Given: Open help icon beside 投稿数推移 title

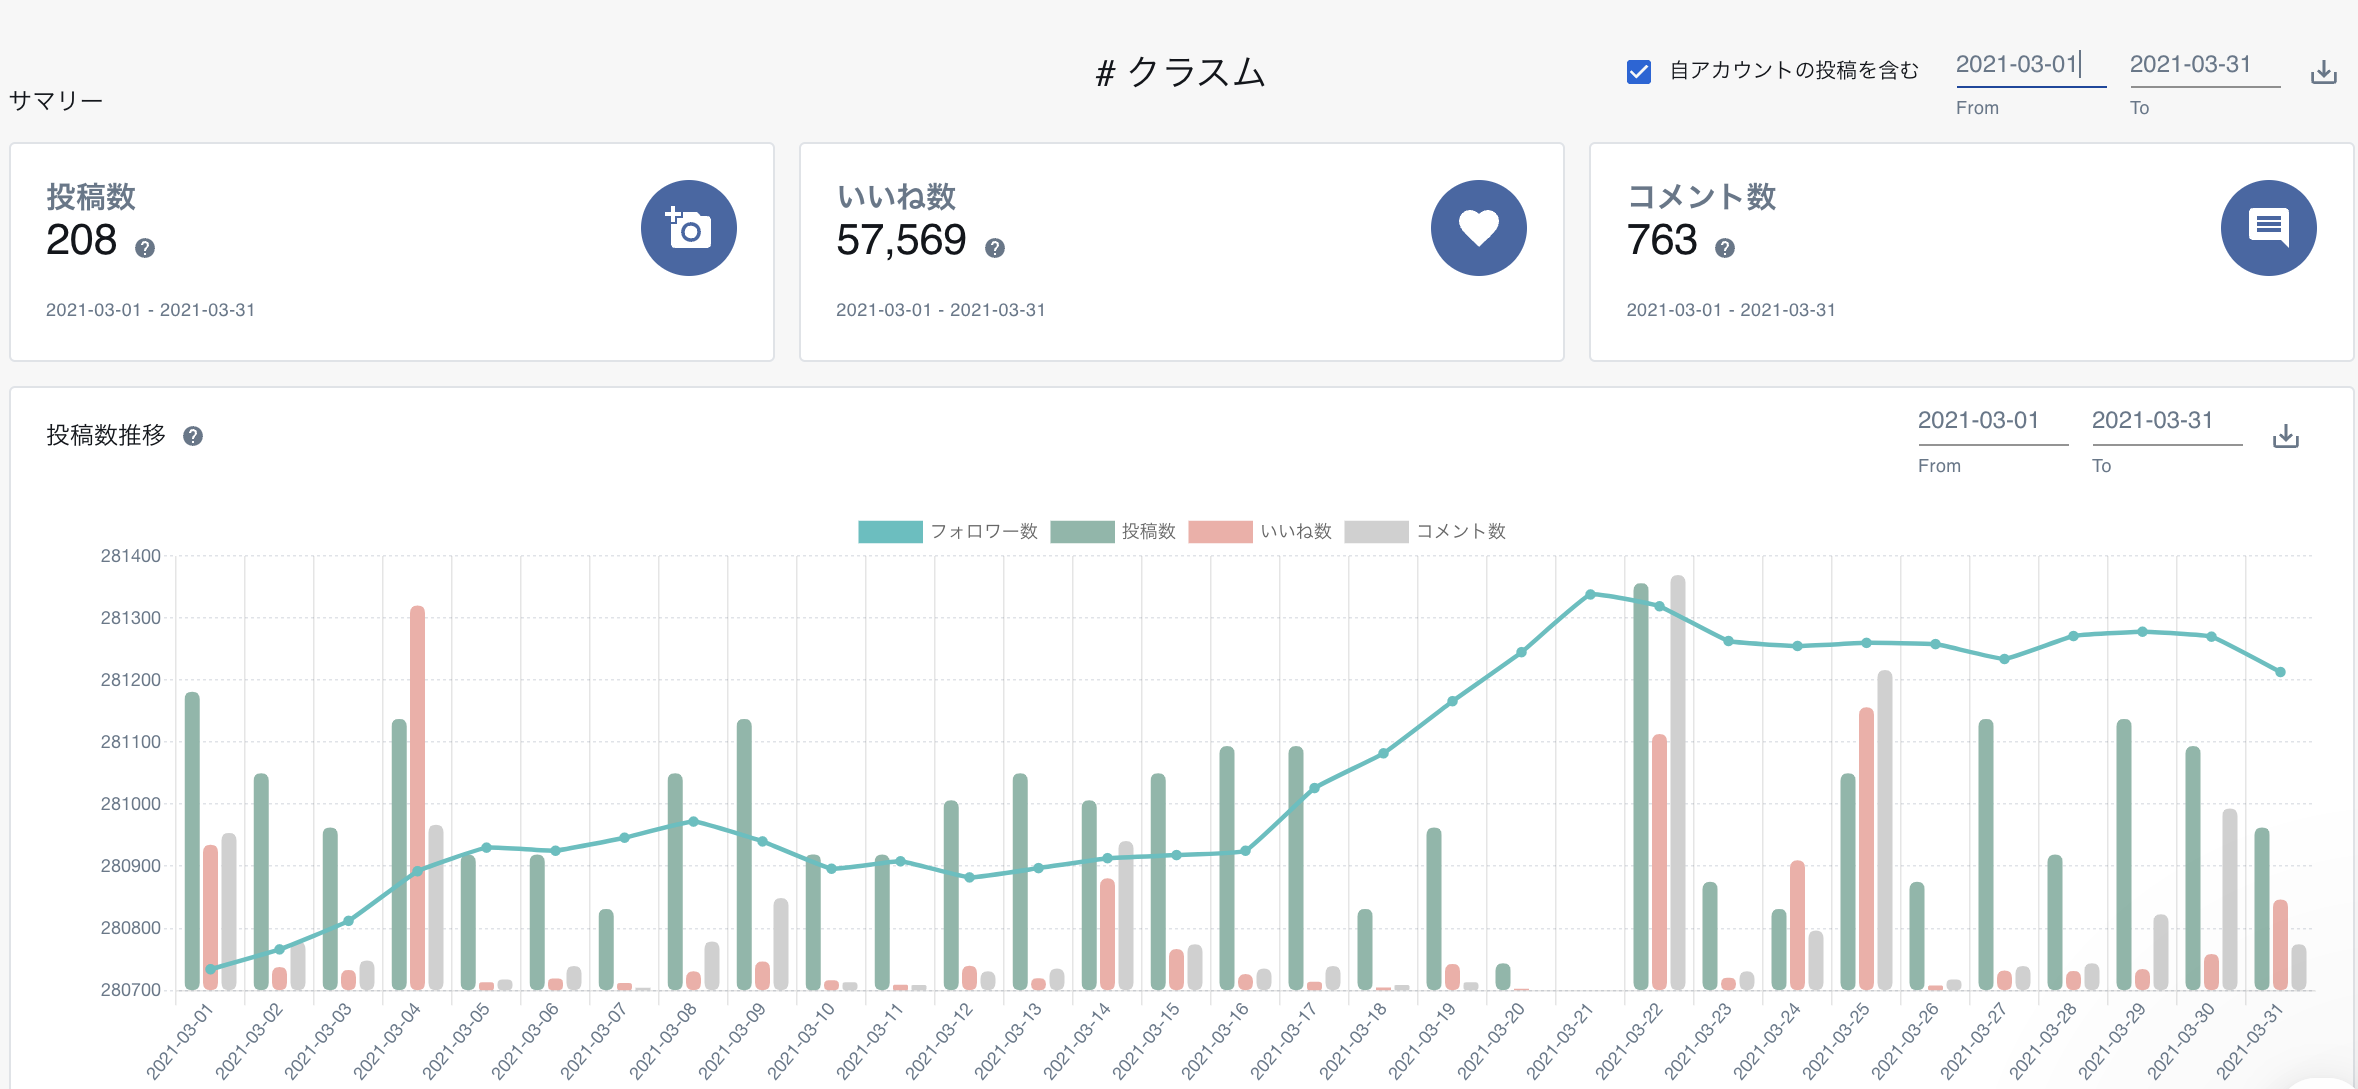Looking at the screenshot, I should 193,436.
